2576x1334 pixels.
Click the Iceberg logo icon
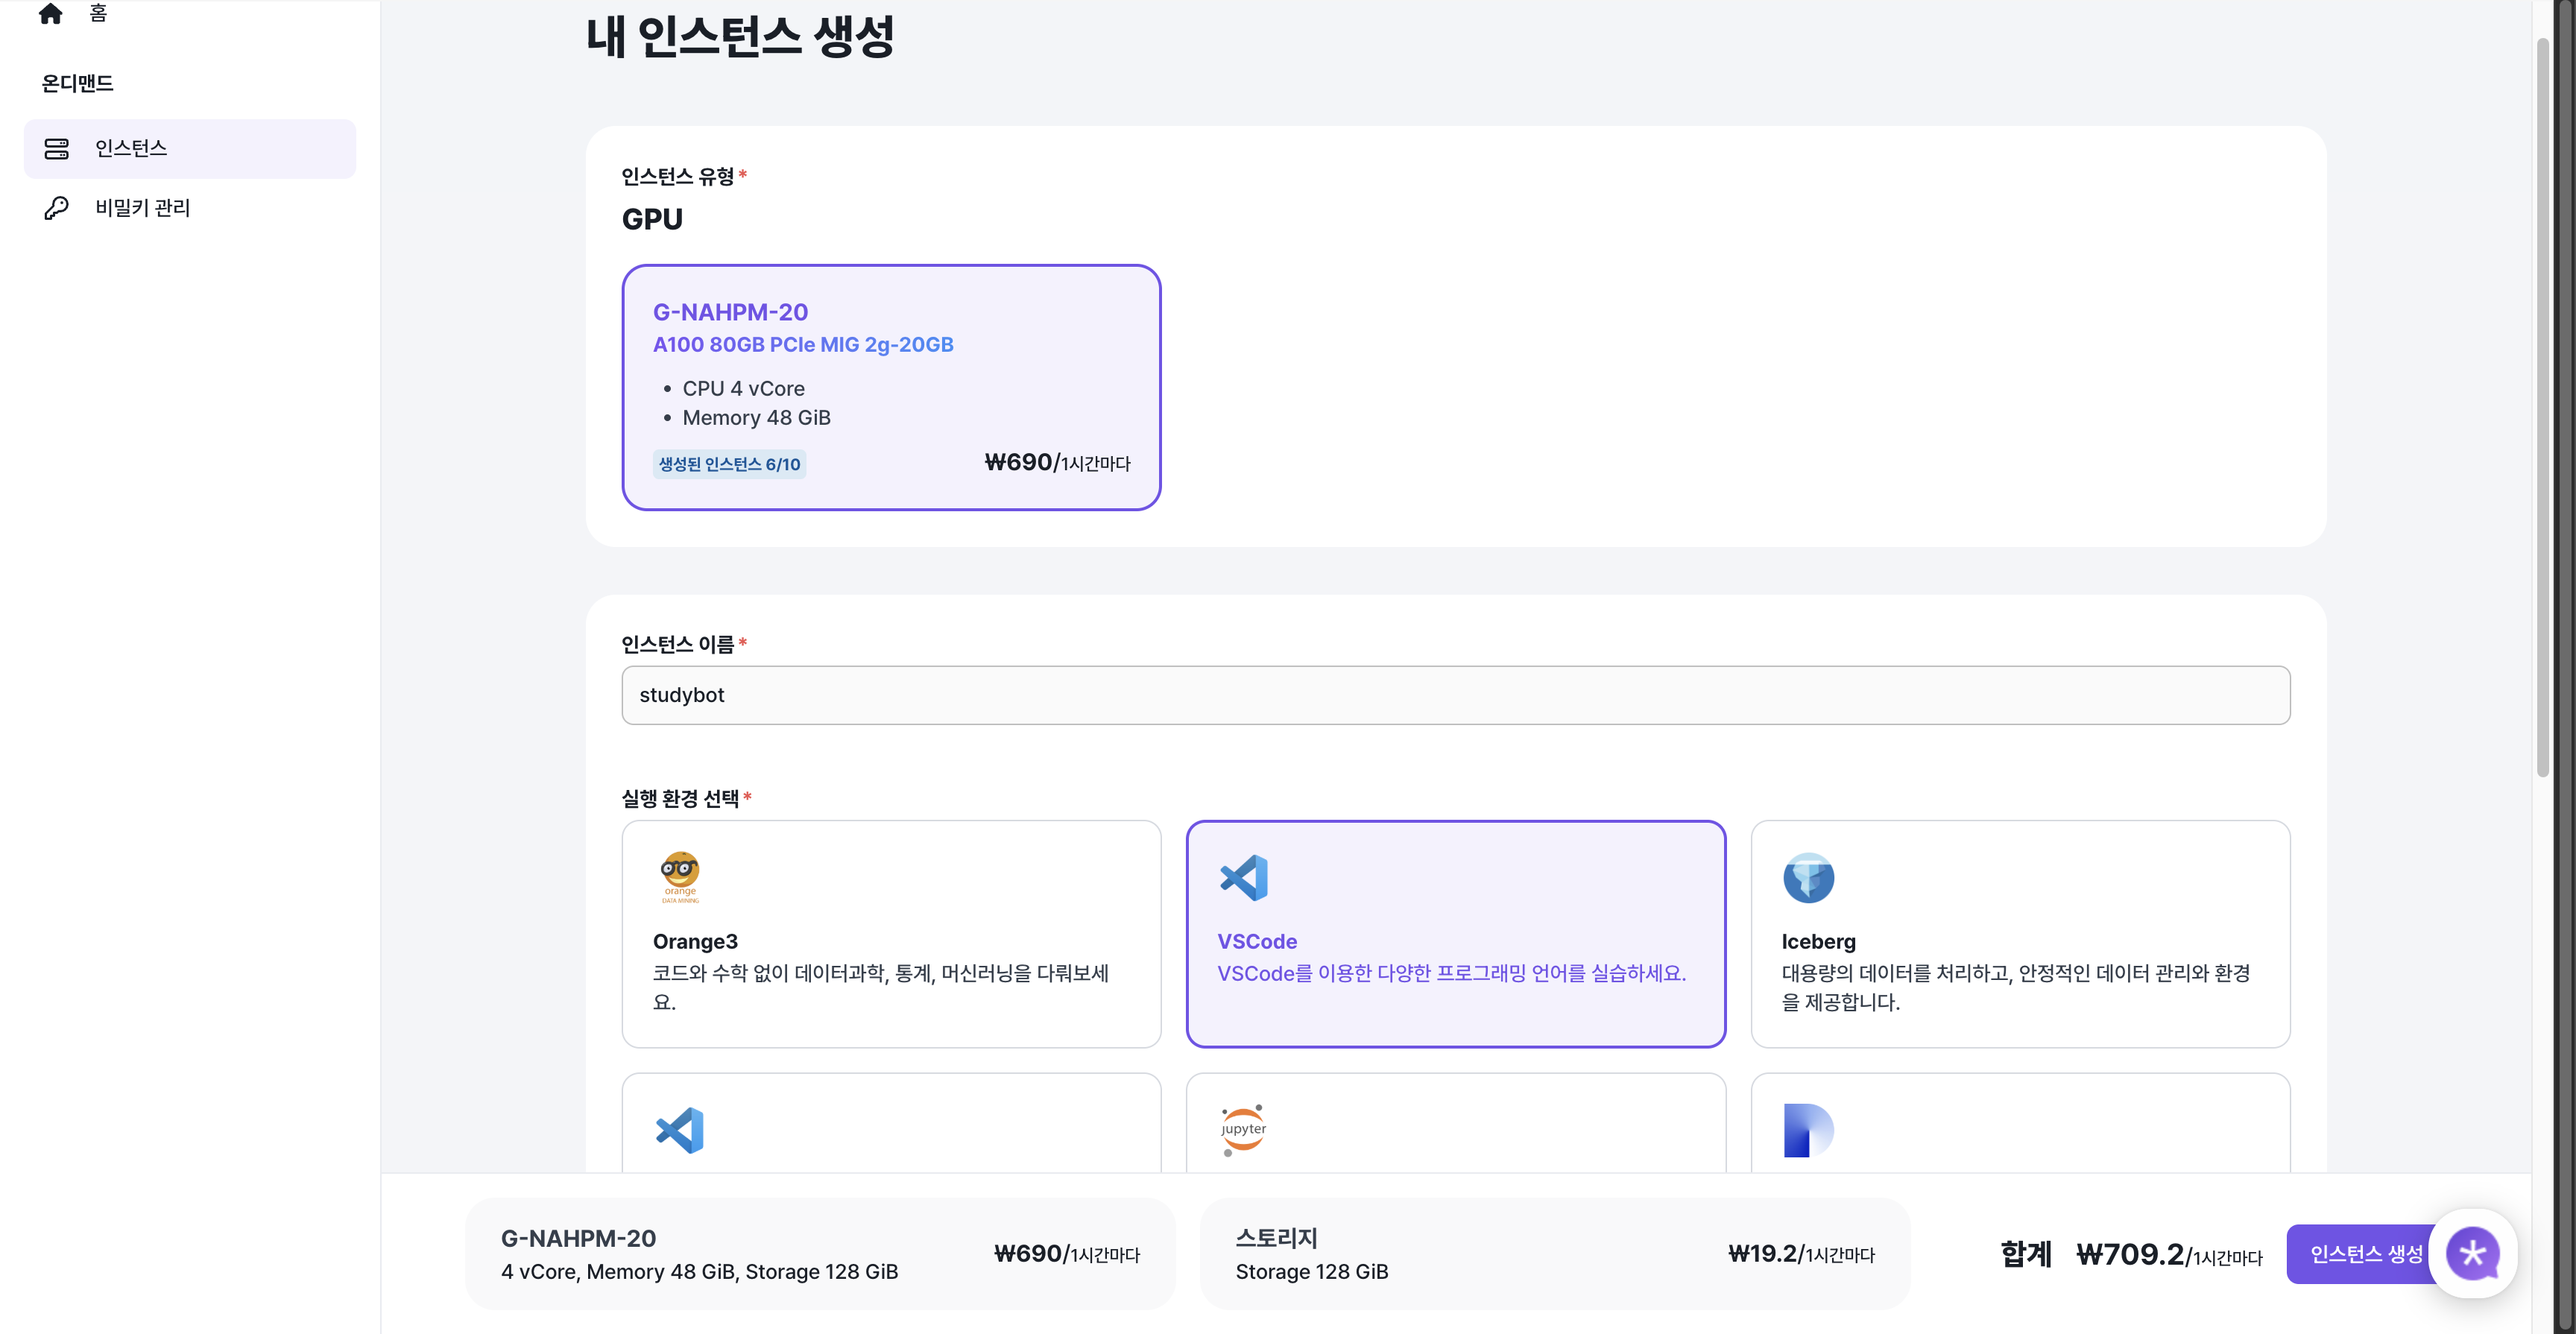tap(1808, 877)
